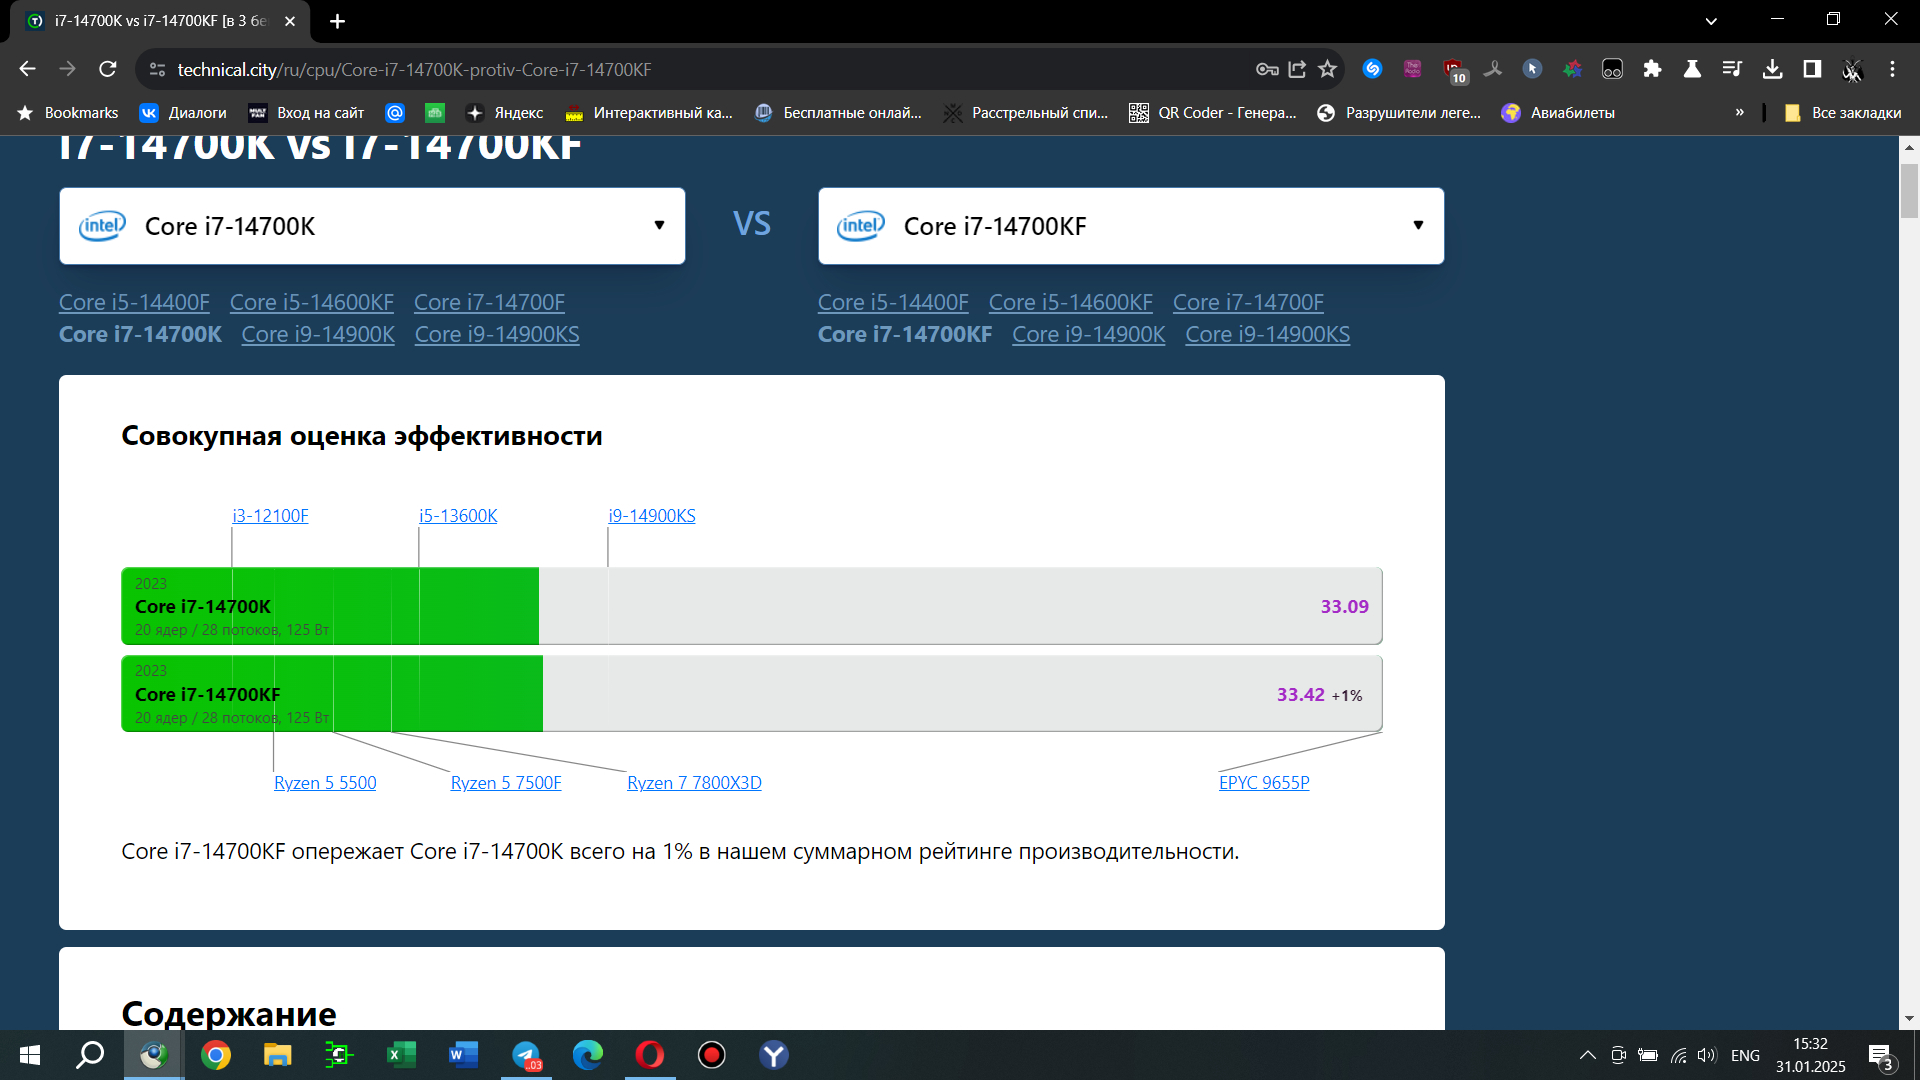
Task: Open a new browser tab
Action: coord(337,21)
